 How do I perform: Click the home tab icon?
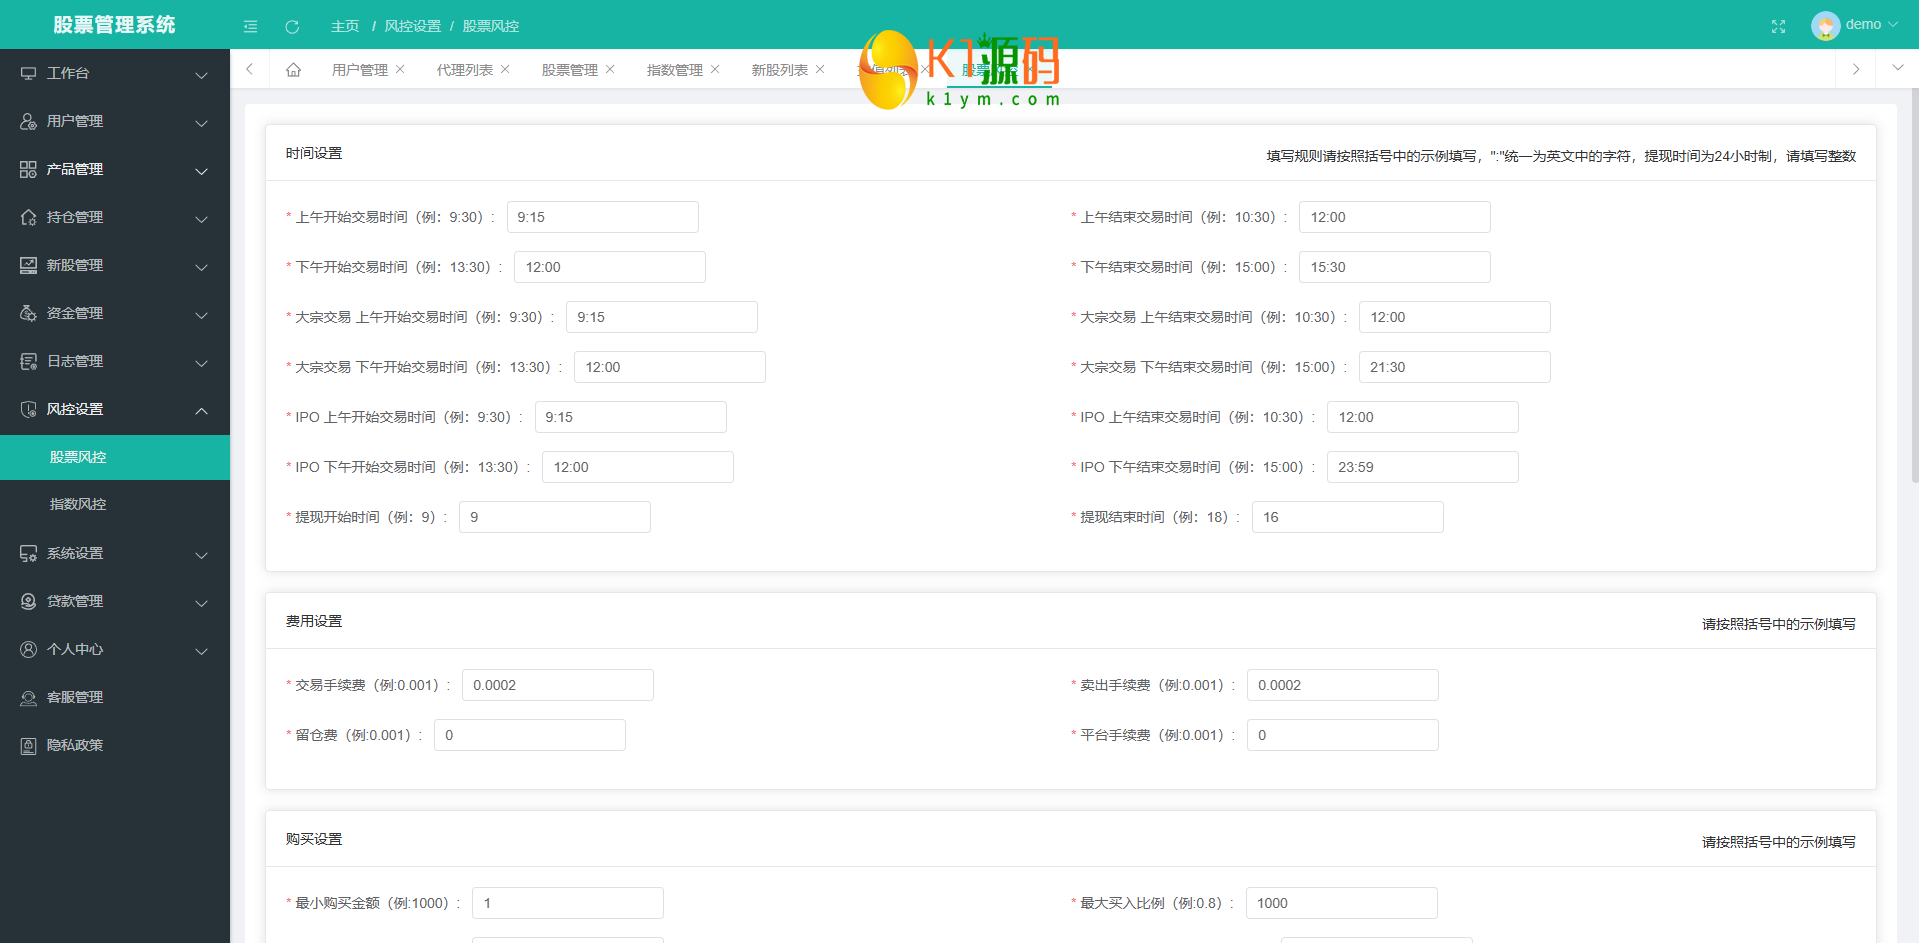[293, 70]
